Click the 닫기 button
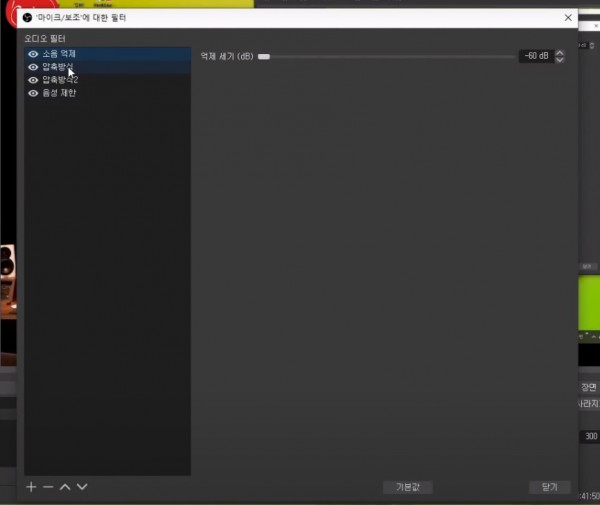The image size is (600, 505). (549, 487)
